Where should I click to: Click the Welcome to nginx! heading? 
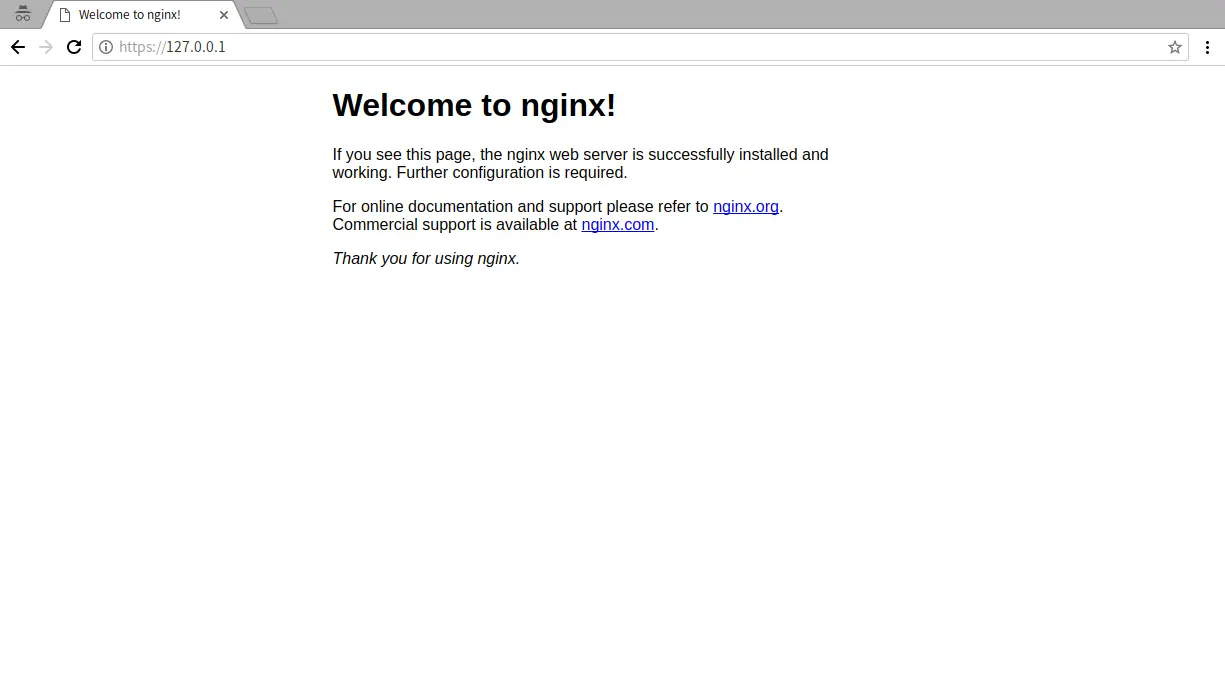click(474, 105)
